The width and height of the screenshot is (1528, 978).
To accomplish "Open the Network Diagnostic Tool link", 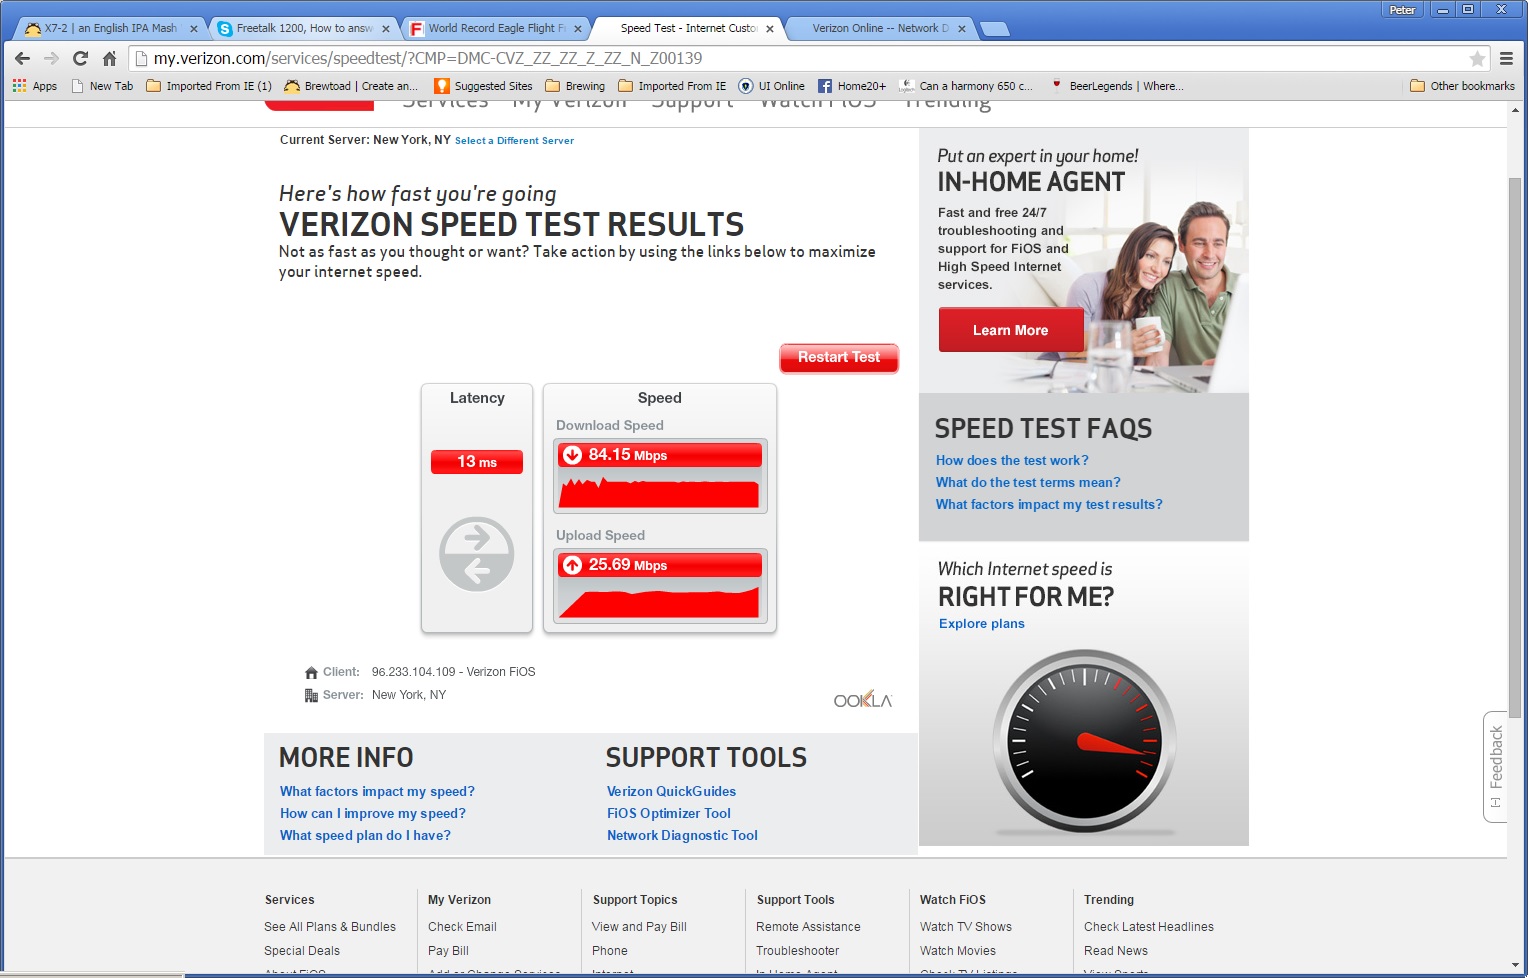I will [x=682, y=836].
